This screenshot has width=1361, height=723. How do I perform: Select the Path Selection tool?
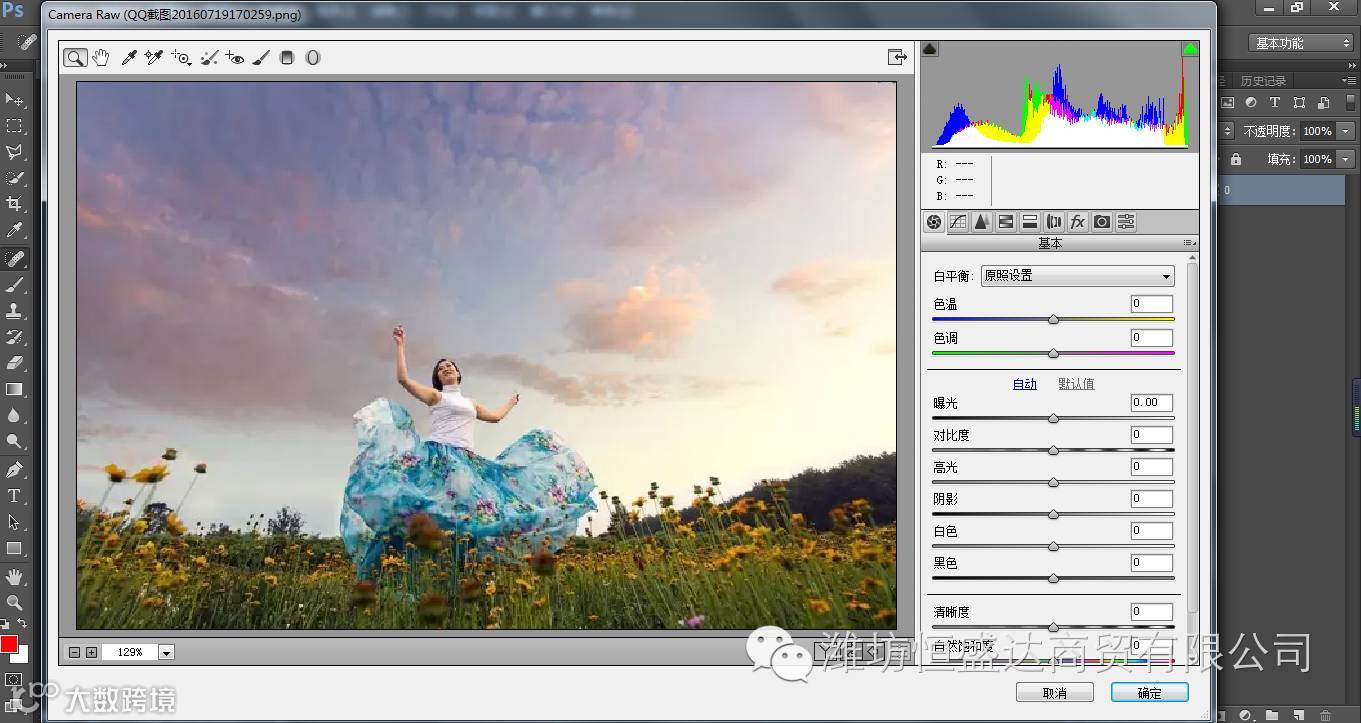point(15,522)
